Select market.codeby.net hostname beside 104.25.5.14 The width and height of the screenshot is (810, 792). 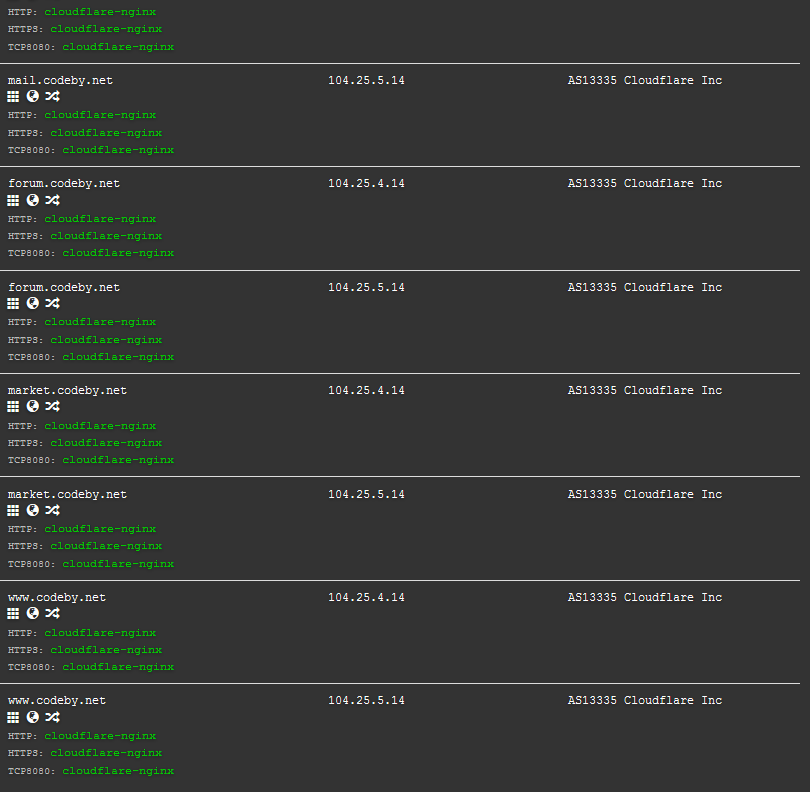[67, 494]
